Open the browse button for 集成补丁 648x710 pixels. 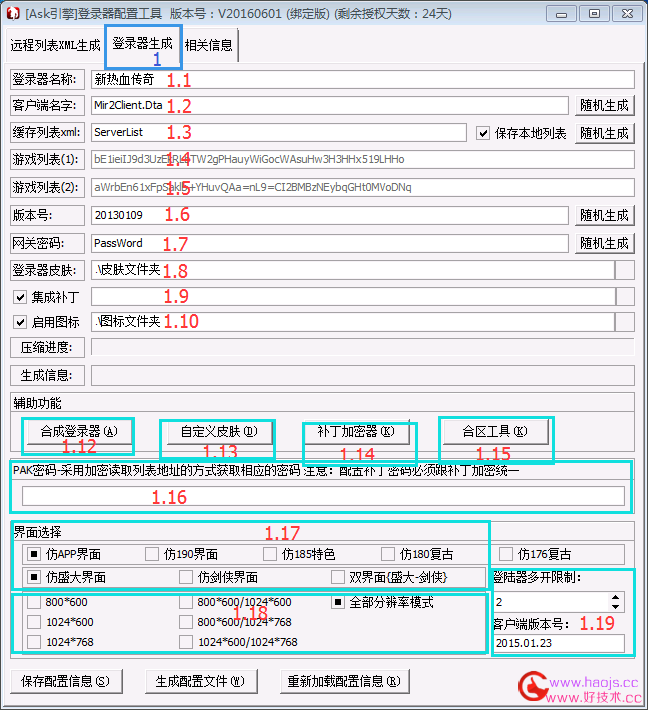click(625, 297)
